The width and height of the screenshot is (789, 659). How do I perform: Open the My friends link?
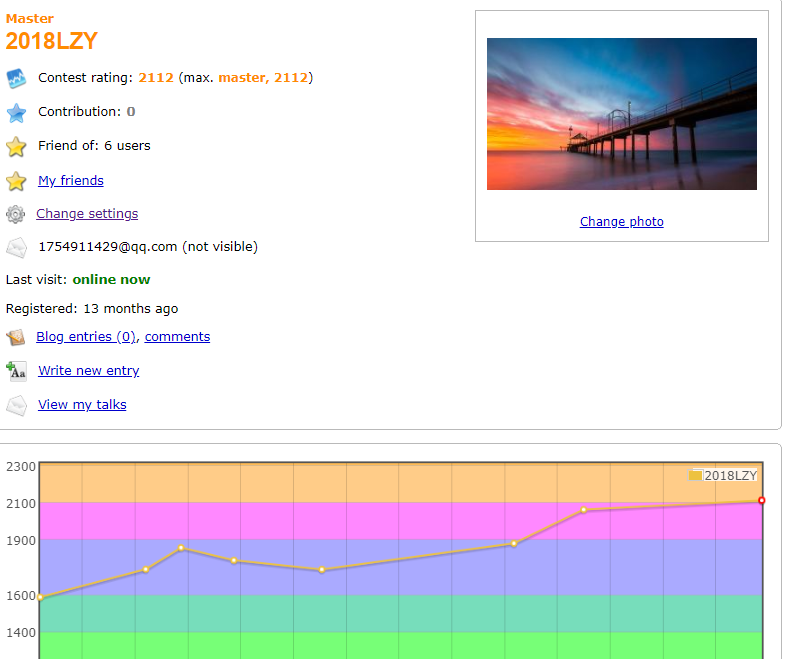click(71, 180)
